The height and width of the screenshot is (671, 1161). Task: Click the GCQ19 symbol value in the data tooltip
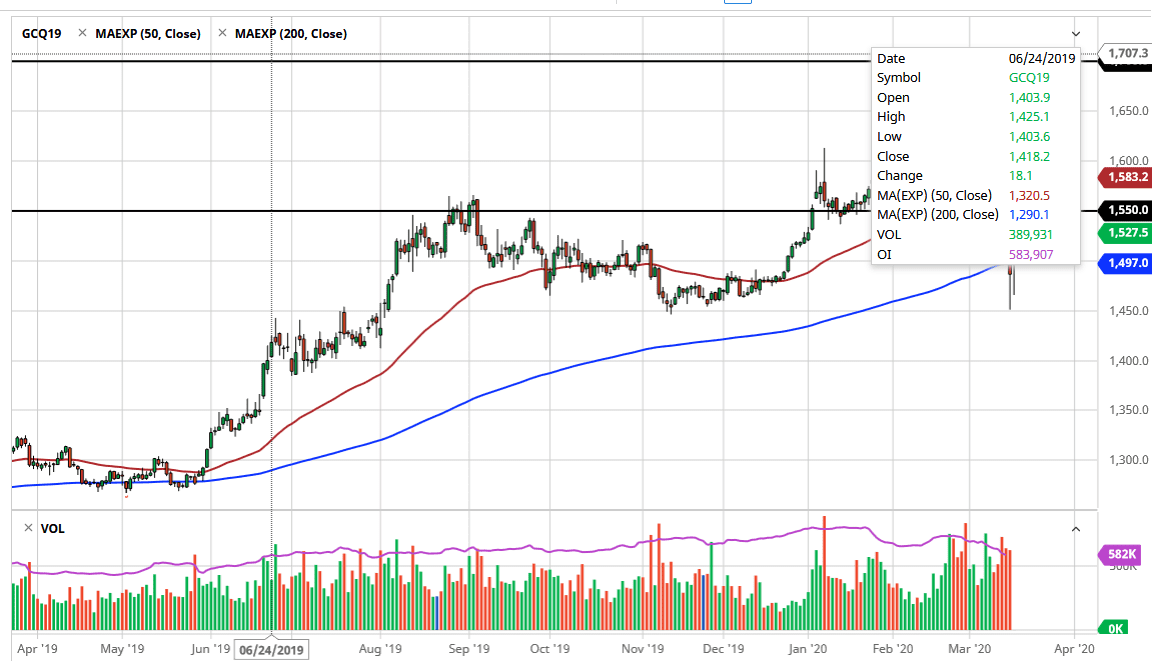(1028, 78)
